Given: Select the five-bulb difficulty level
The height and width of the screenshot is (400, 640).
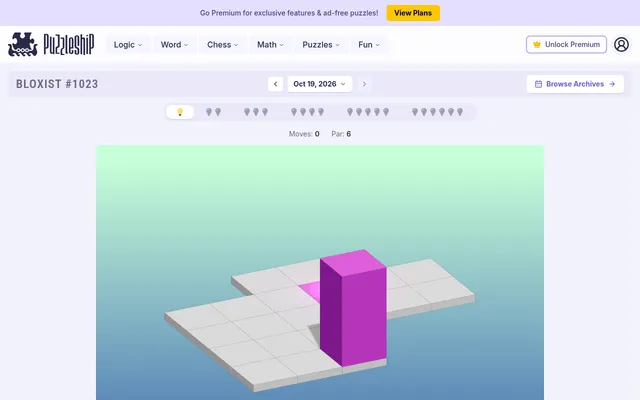Looking at the screenshot, I should point(368,112).
